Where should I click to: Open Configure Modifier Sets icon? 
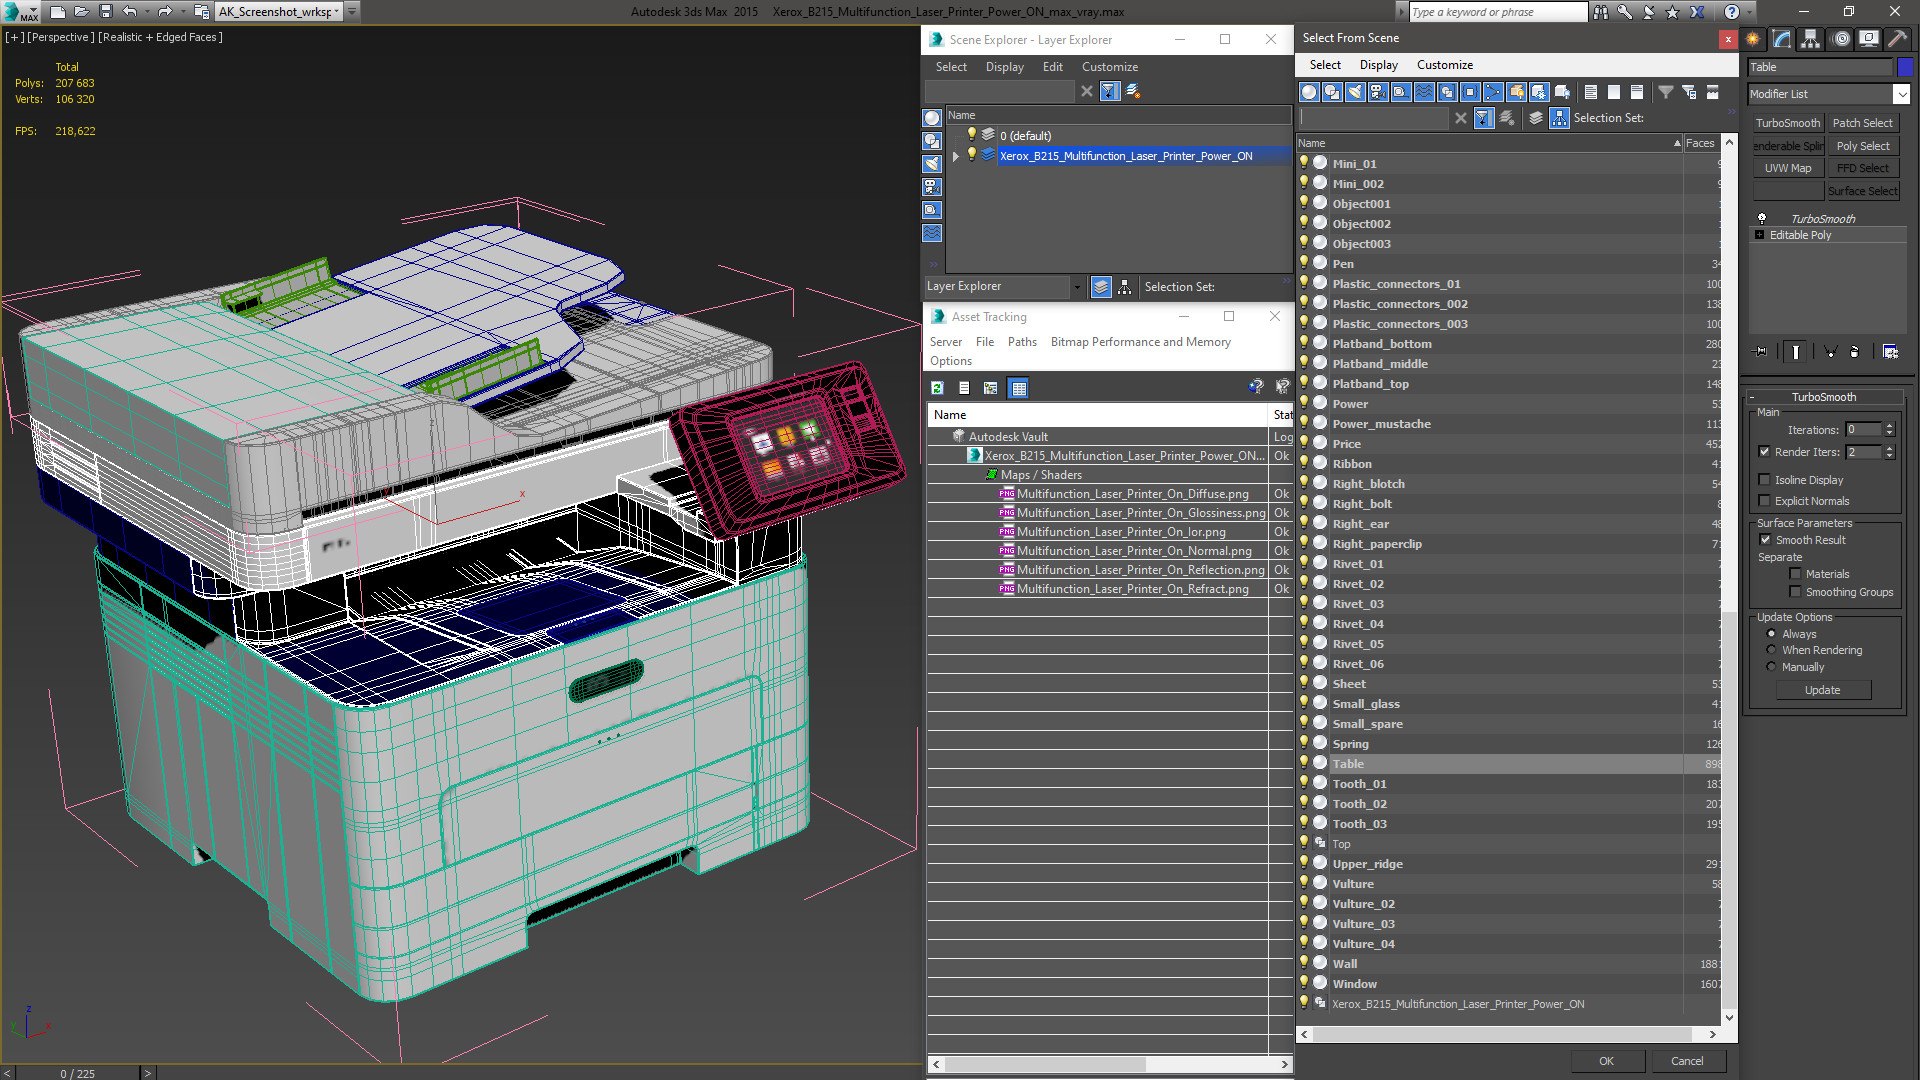pyautogui.click(x=1890, y=351)
